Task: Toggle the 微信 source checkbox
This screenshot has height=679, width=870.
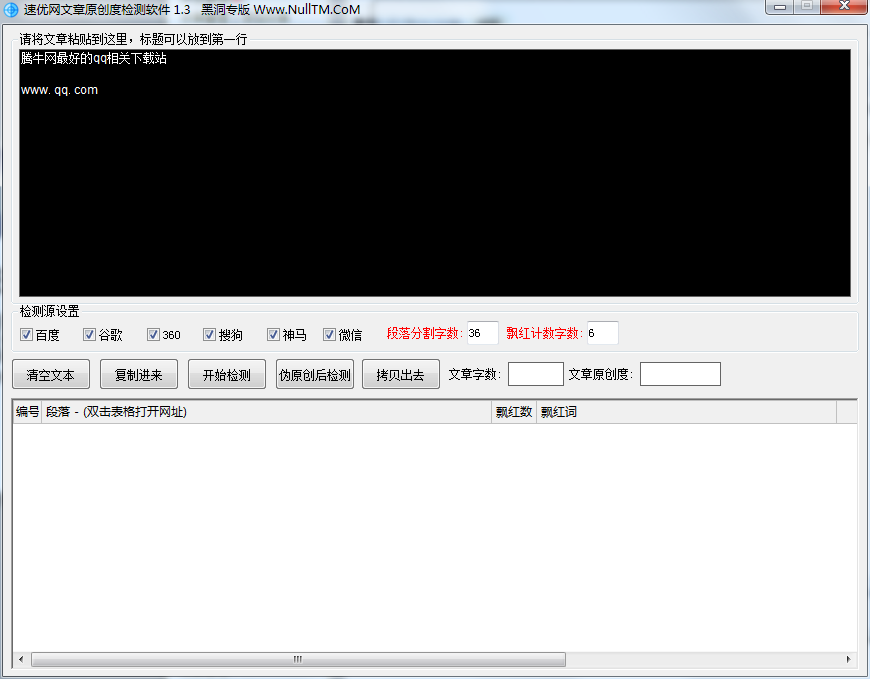Action: click(329, 335)
